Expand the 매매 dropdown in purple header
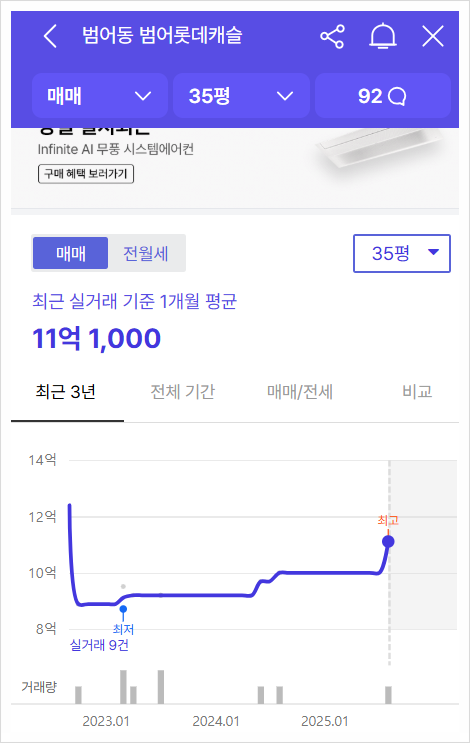470x743 pixels. pyautogui.click(x=100, y=96)
